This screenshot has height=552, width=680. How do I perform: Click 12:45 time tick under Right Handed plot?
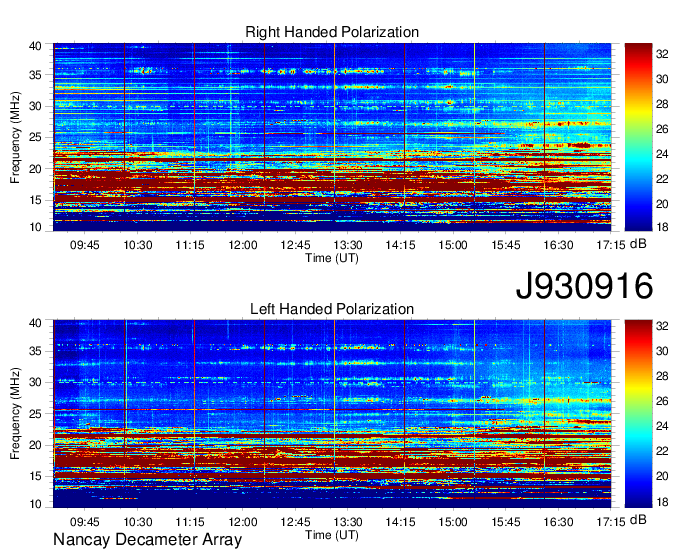(295, 245)
